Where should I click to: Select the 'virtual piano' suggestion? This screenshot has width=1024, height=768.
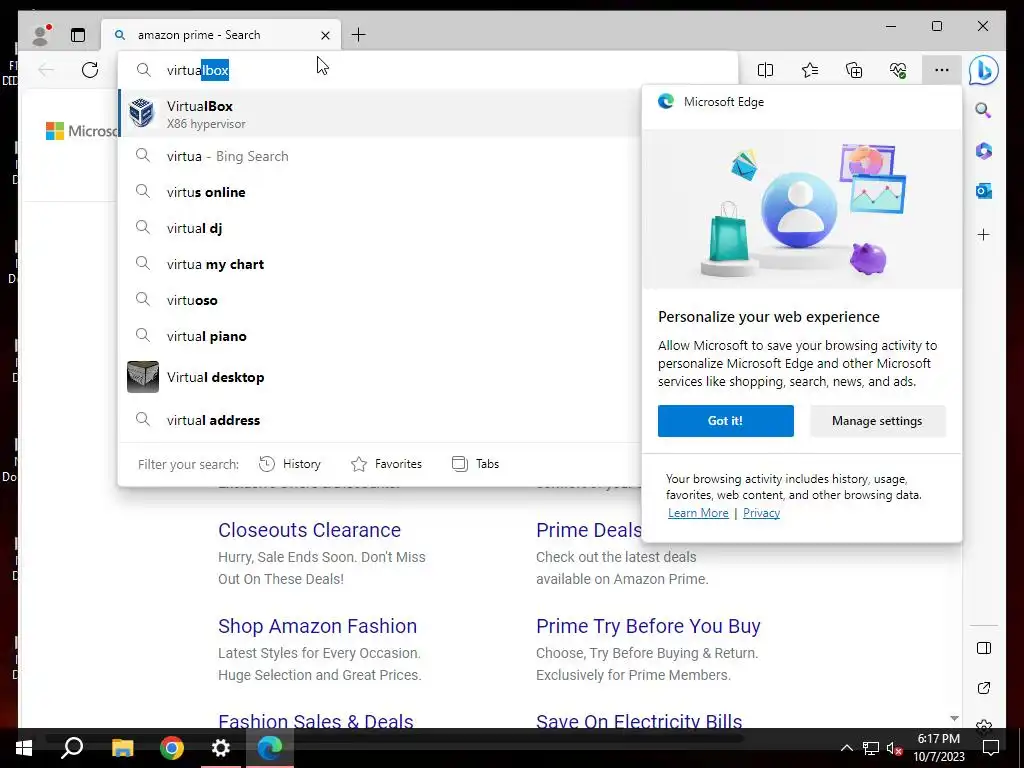pyautogui.click(x=379, y=336)
